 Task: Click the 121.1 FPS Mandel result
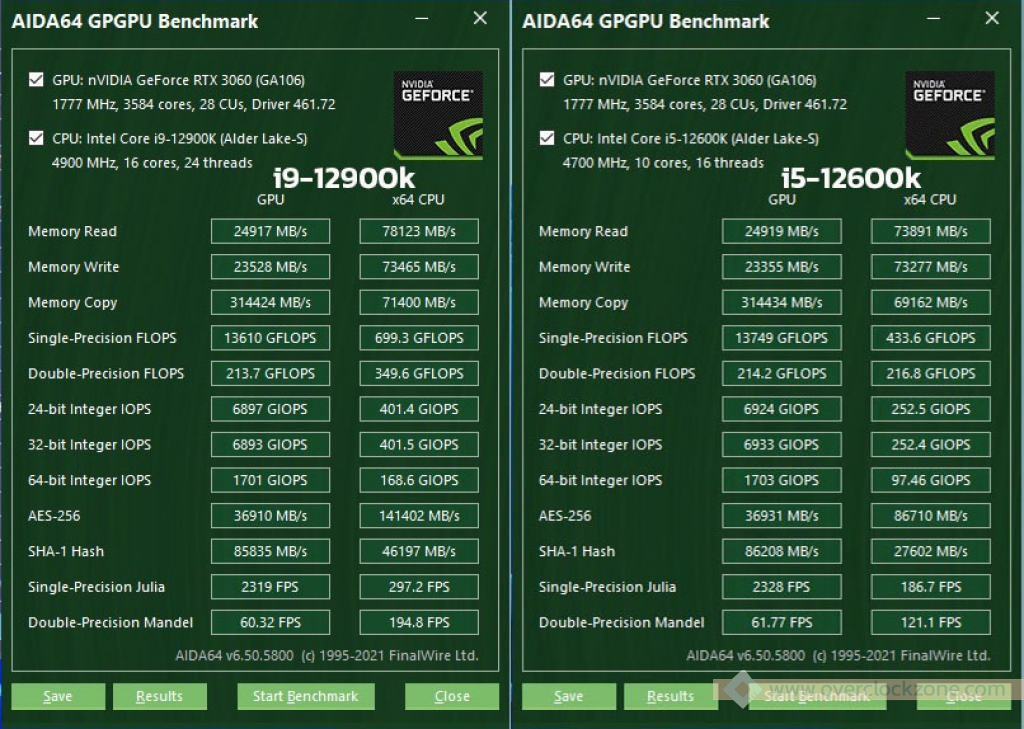click(x=931, y=623)
